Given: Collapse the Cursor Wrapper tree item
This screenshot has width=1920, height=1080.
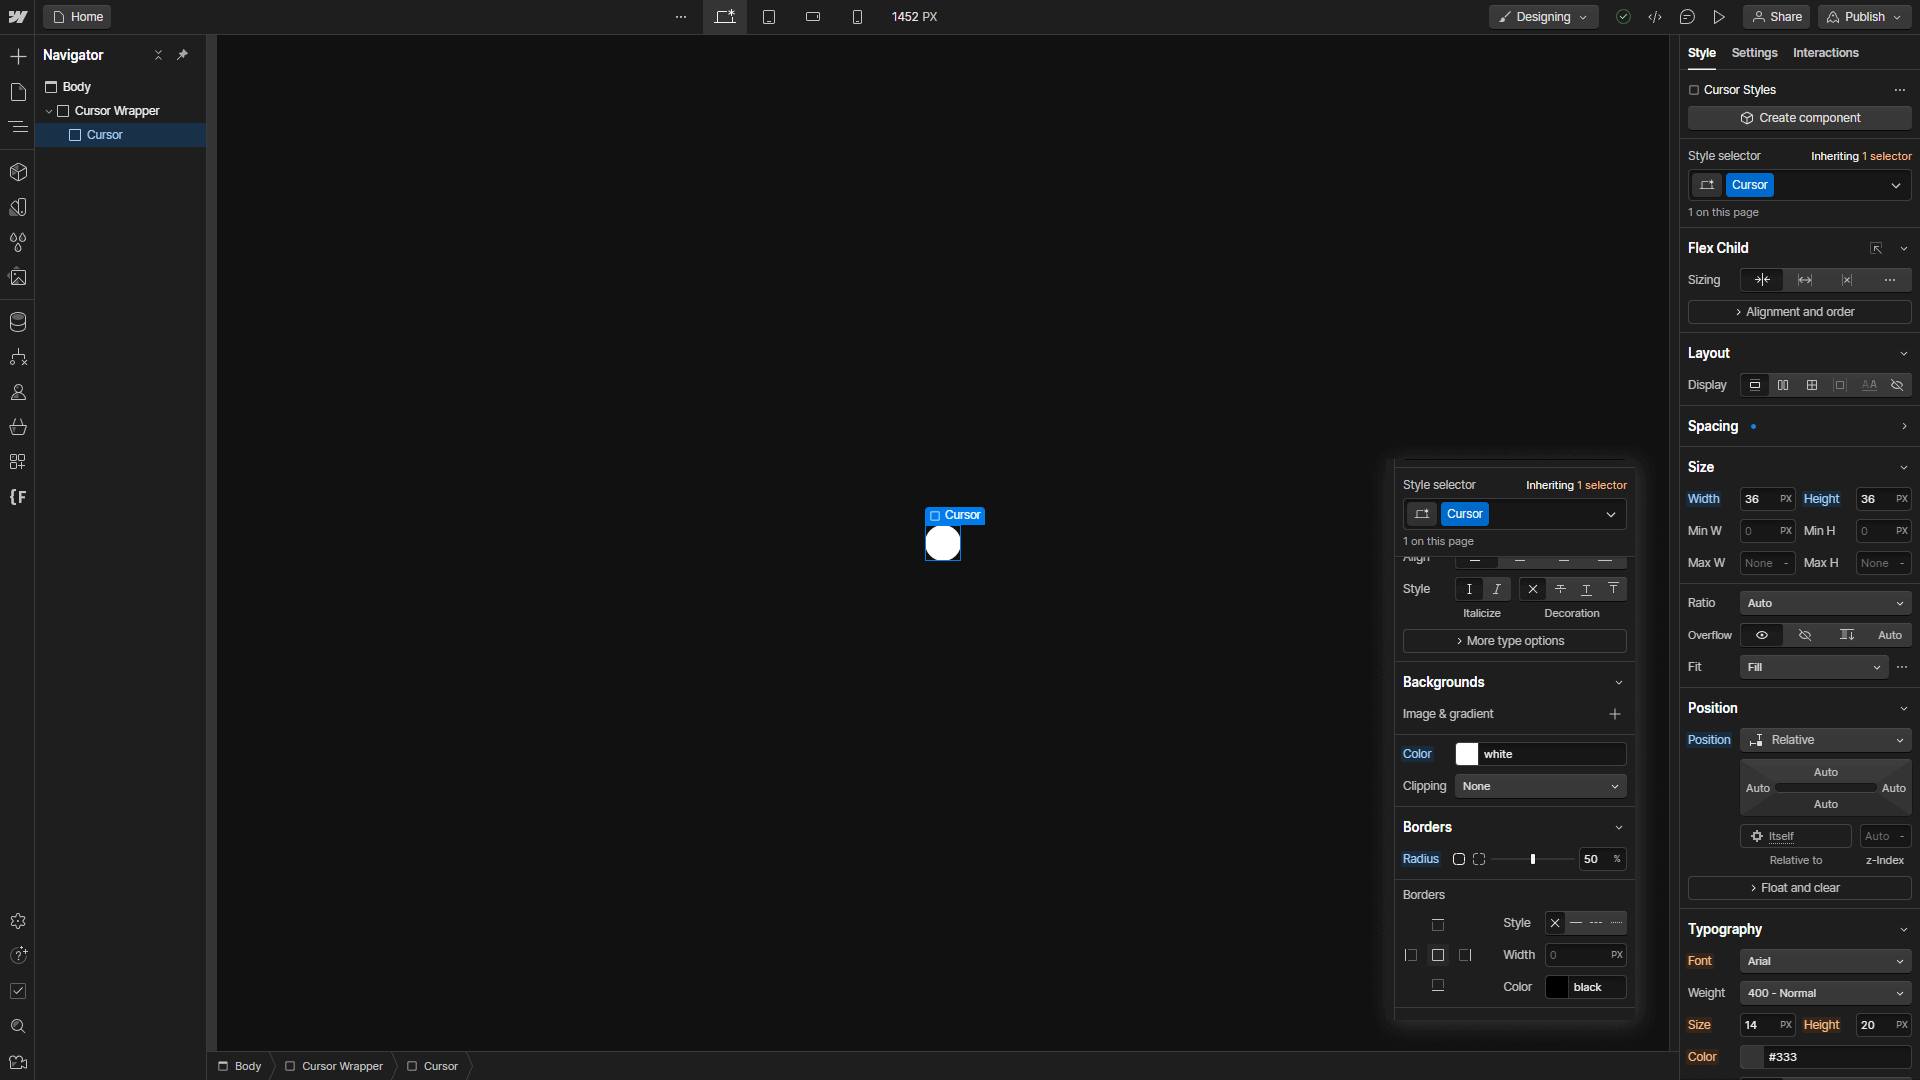Looking at the screenshot, I should click(49, 111).
